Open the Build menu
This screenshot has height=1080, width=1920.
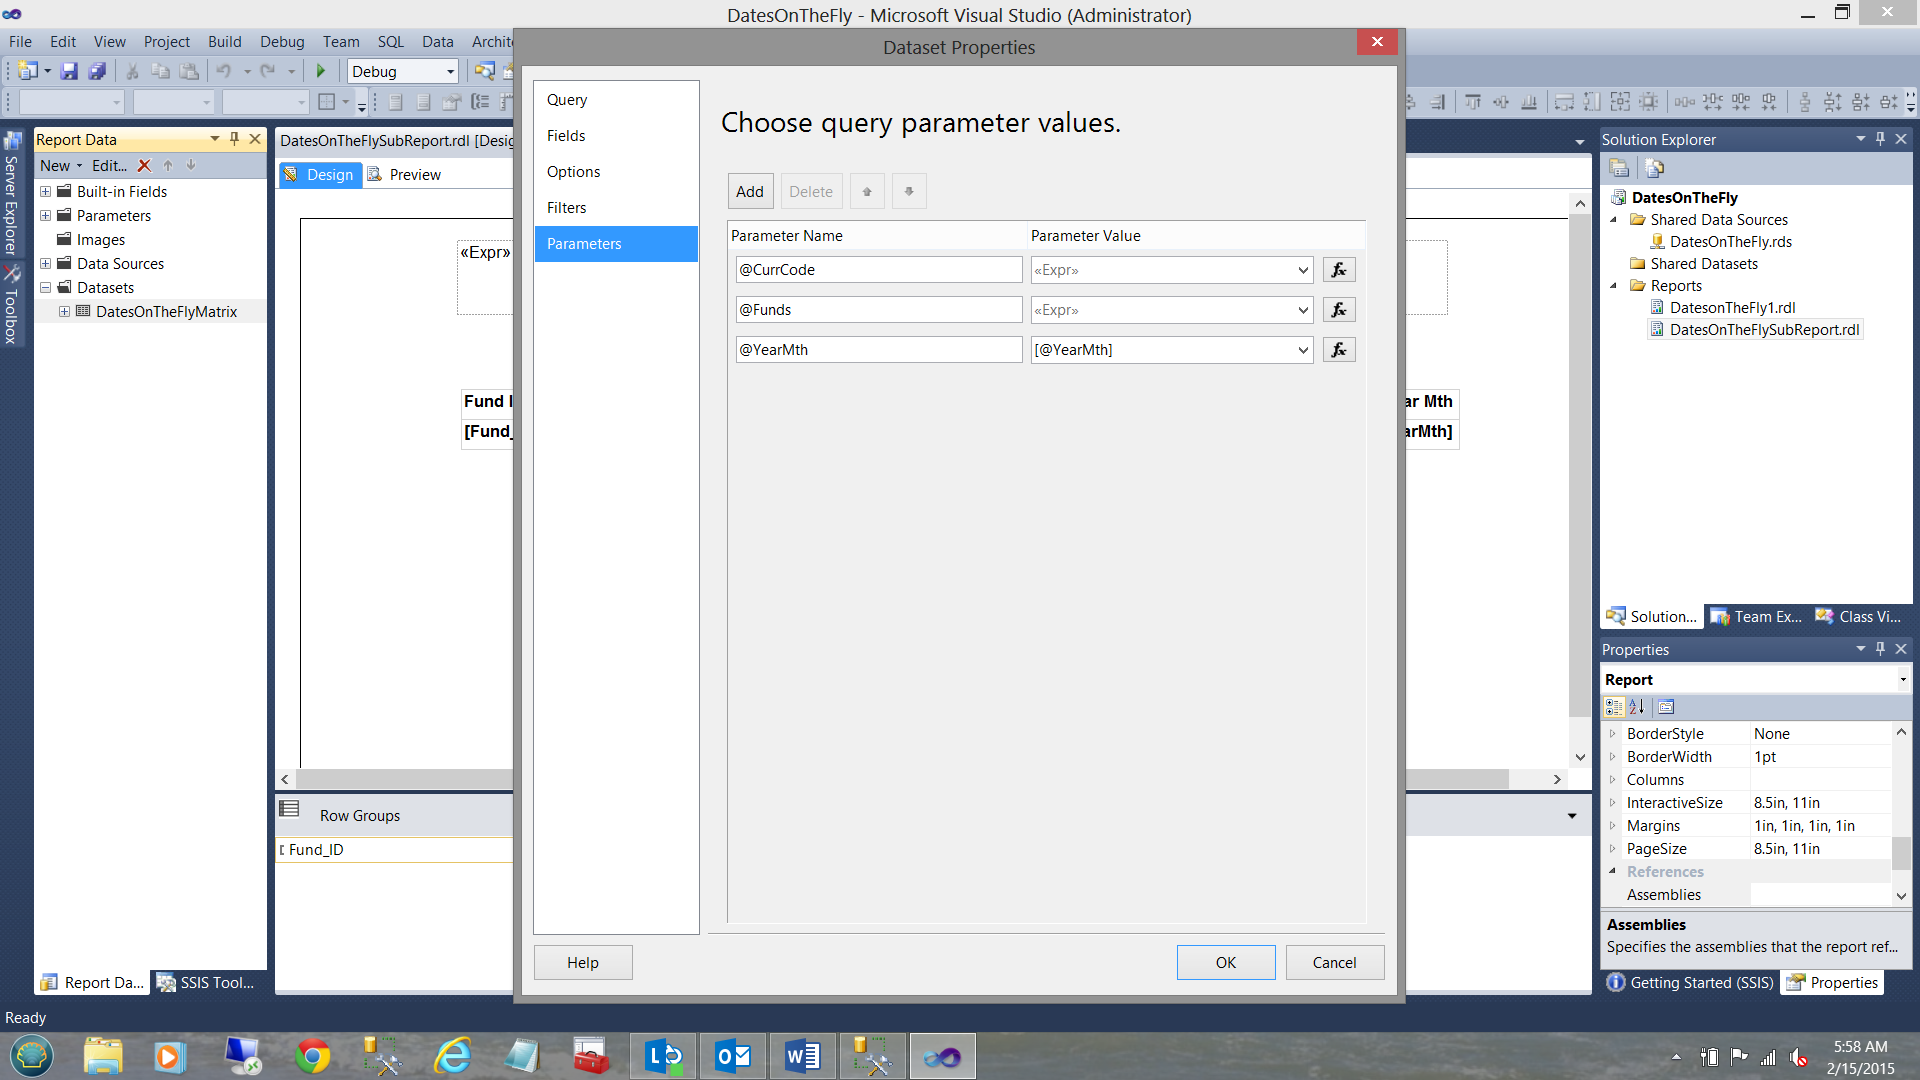point(224,42)
